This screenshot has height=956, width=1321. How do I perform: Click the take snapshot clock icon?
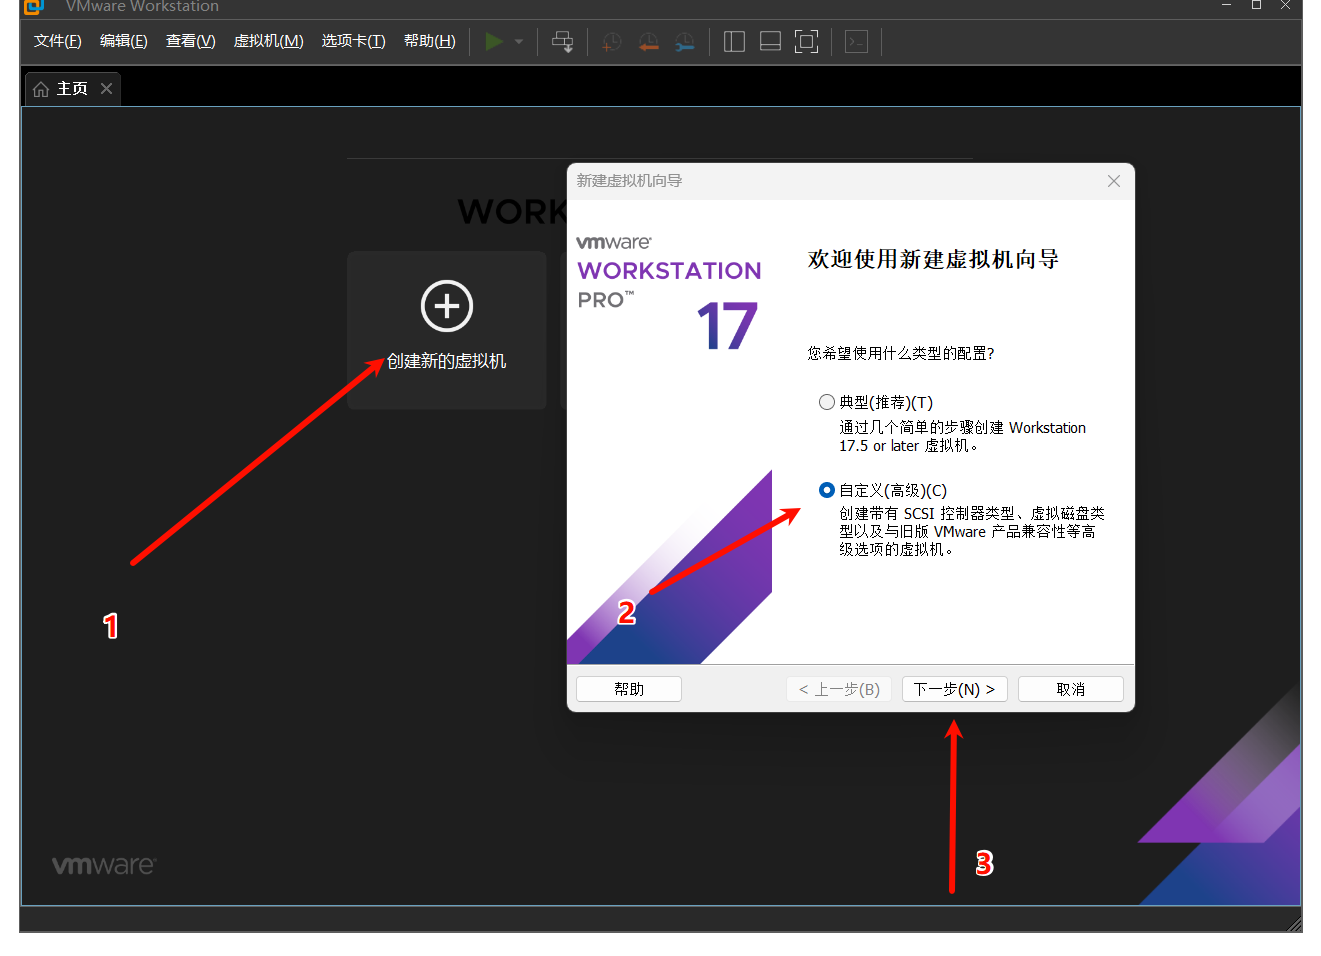coord(612,41)
